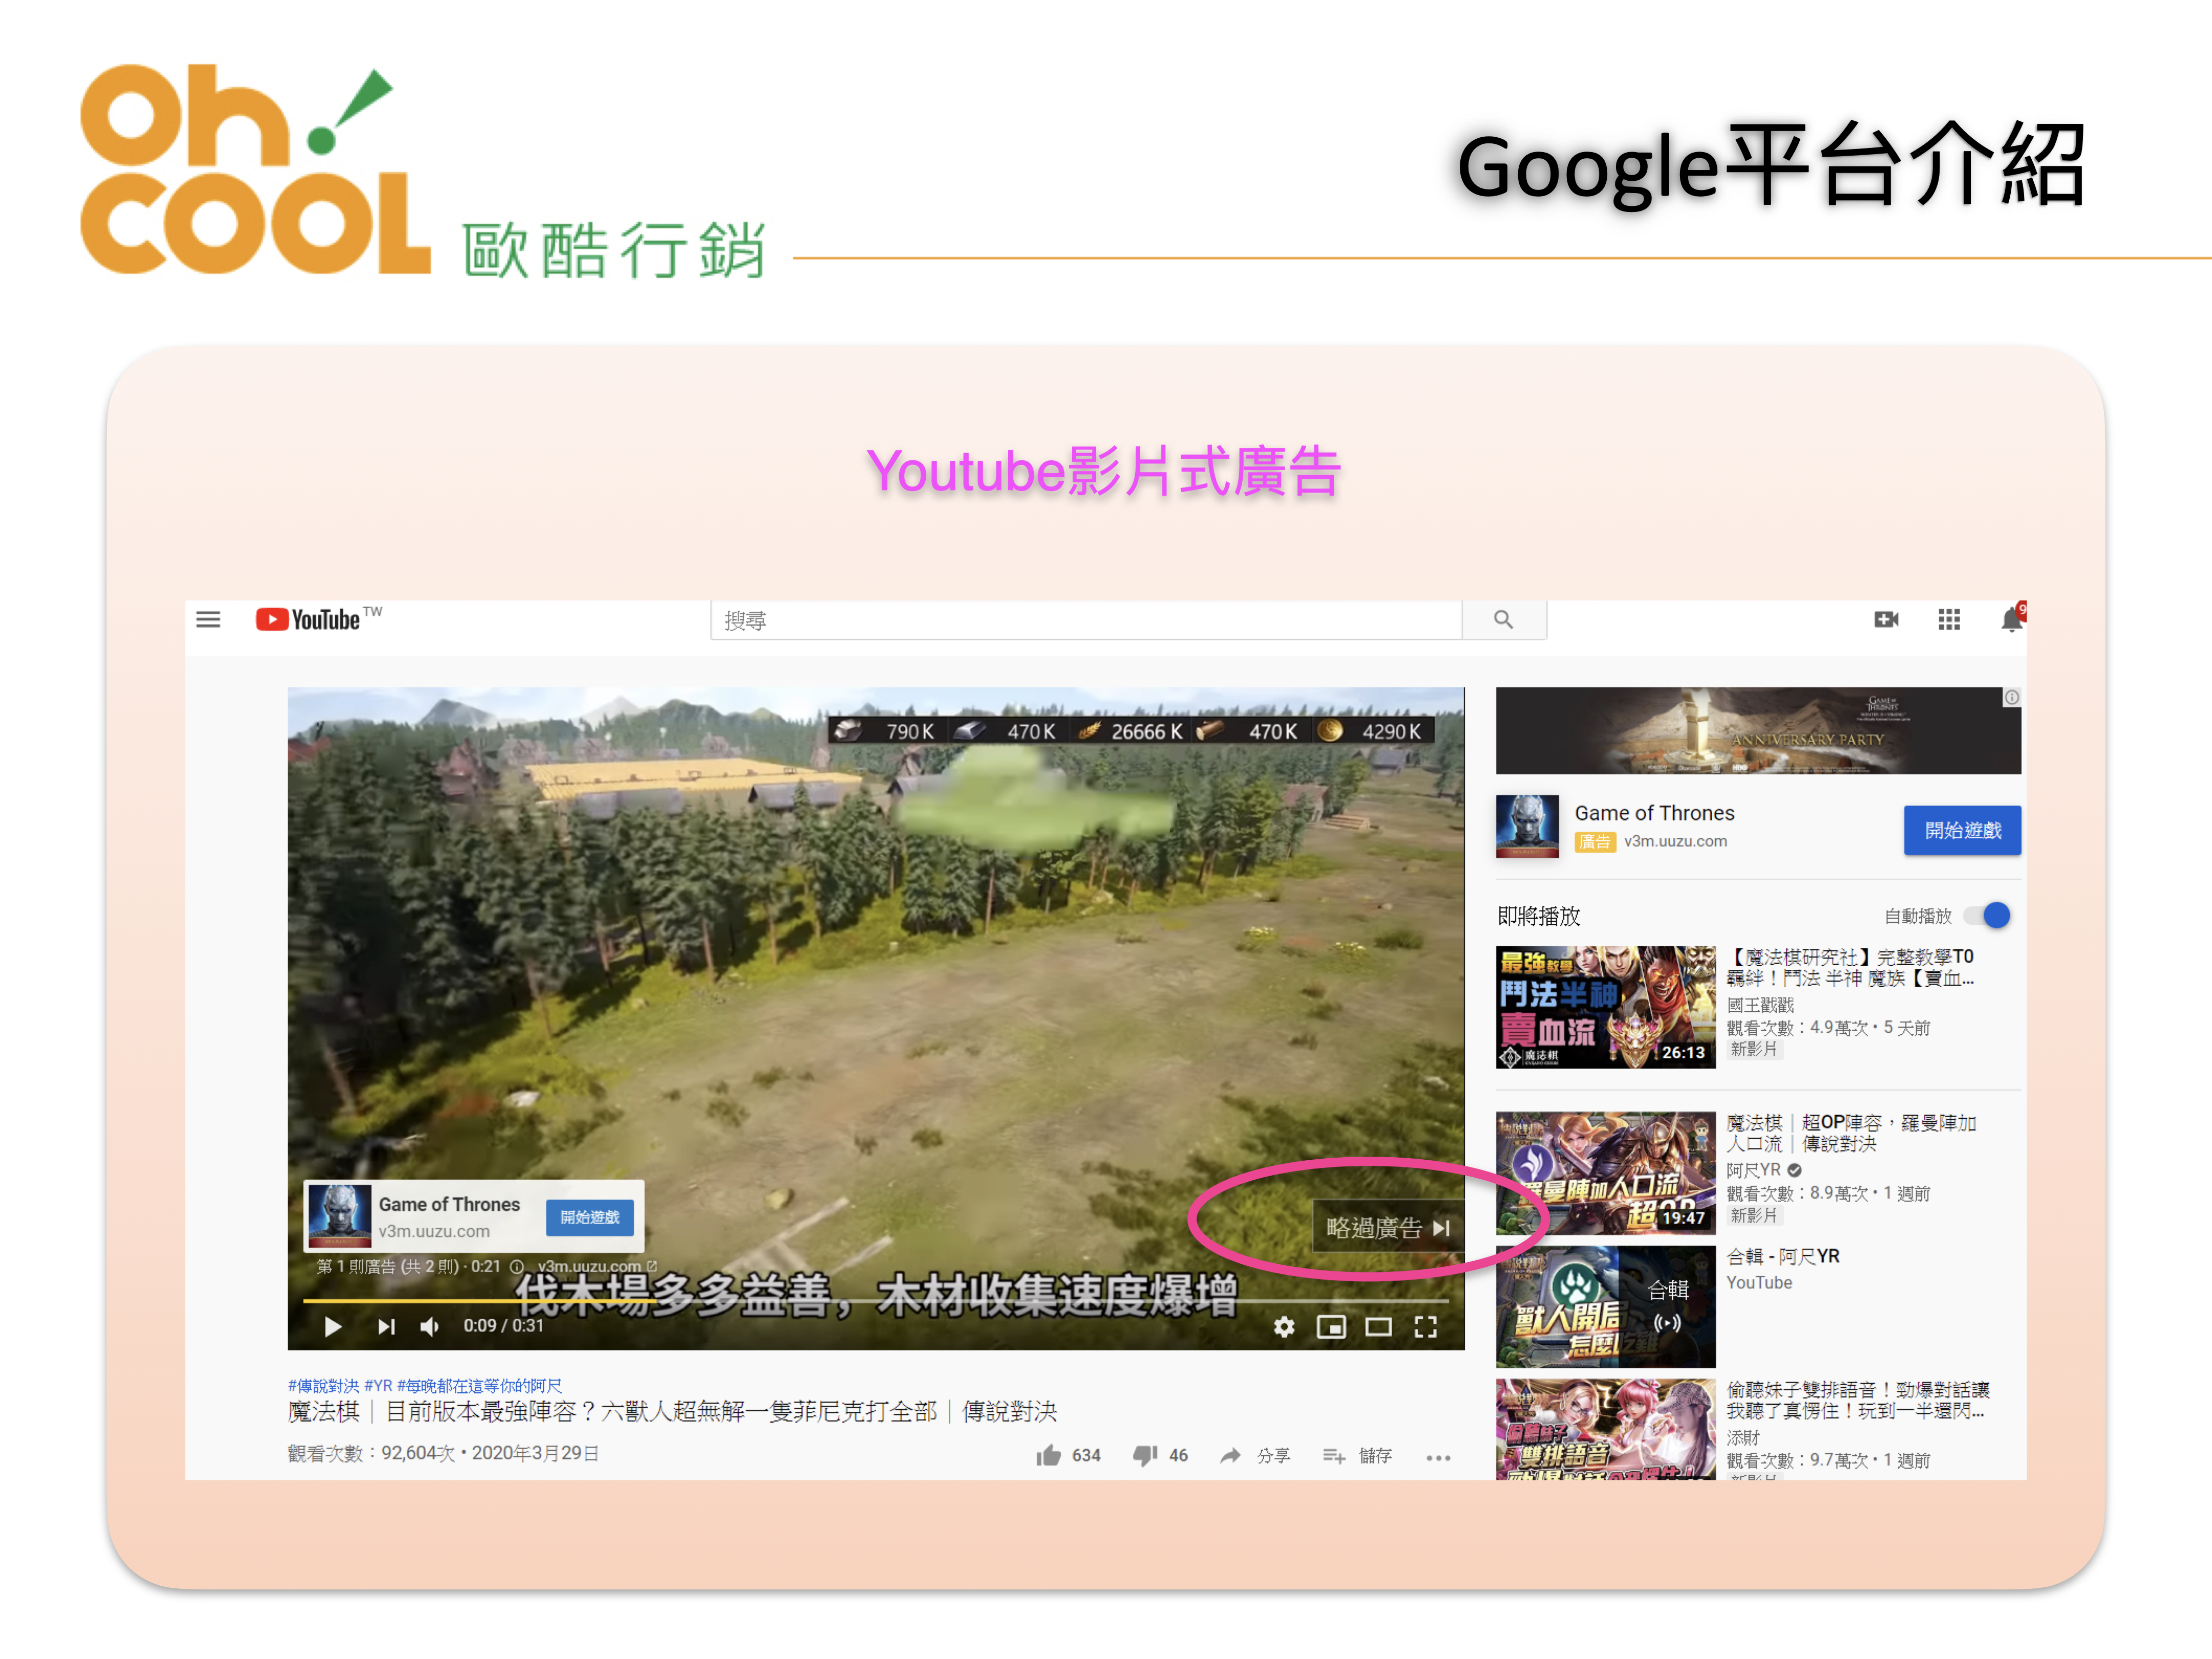Switch to theater mode icon
Viewport: 2212px width, 1659px height.
point(1378,1327)
